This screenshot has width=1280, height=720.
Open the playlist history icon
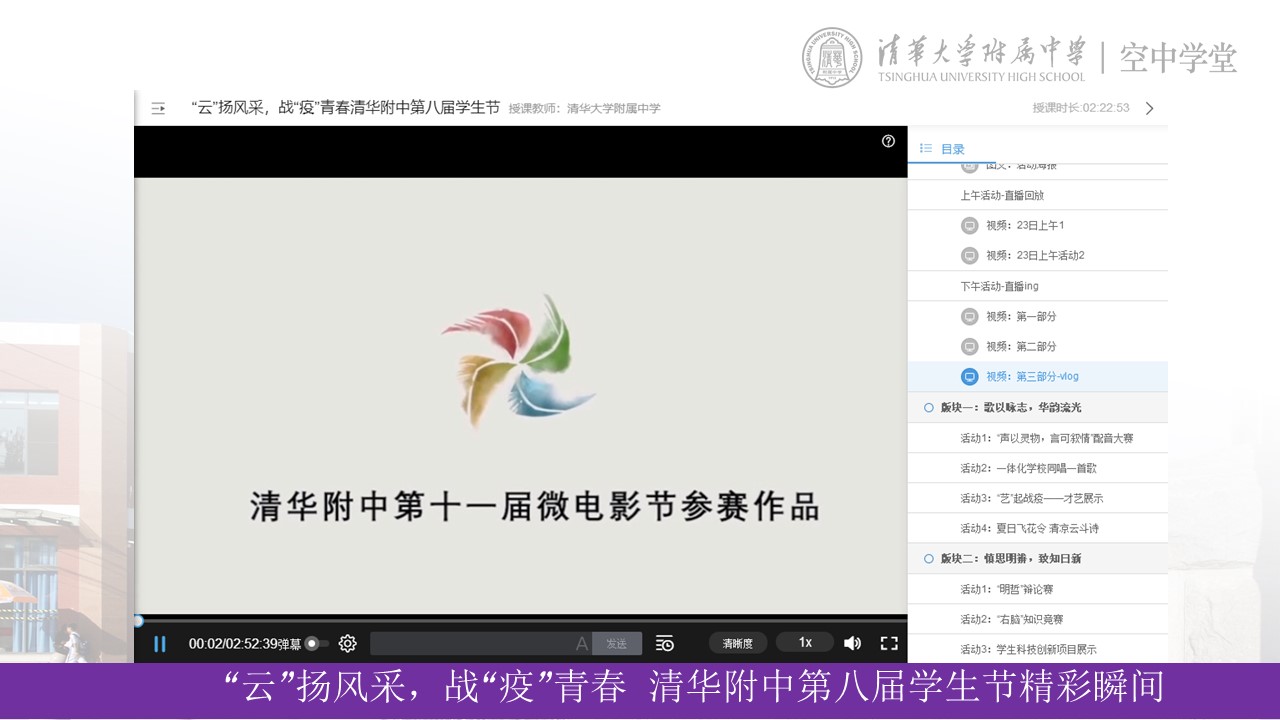click(x=665, y=644)
